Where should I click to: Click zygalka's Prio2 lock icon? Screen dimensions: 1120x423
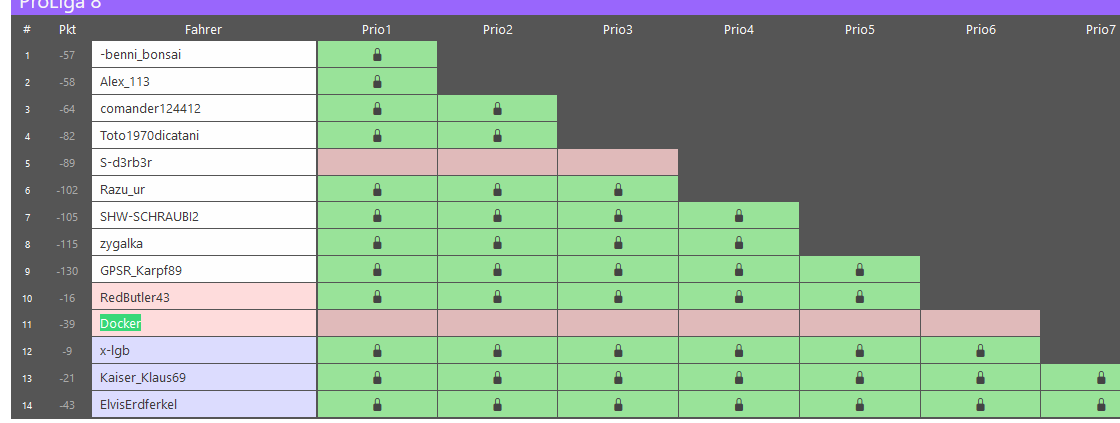tap(498, 243)
